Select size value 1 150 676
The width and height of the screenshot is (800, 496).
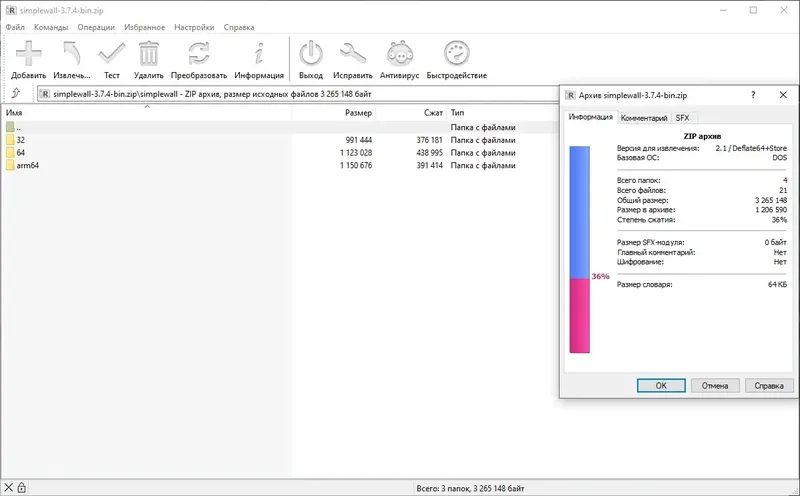[x=356, y=165]
